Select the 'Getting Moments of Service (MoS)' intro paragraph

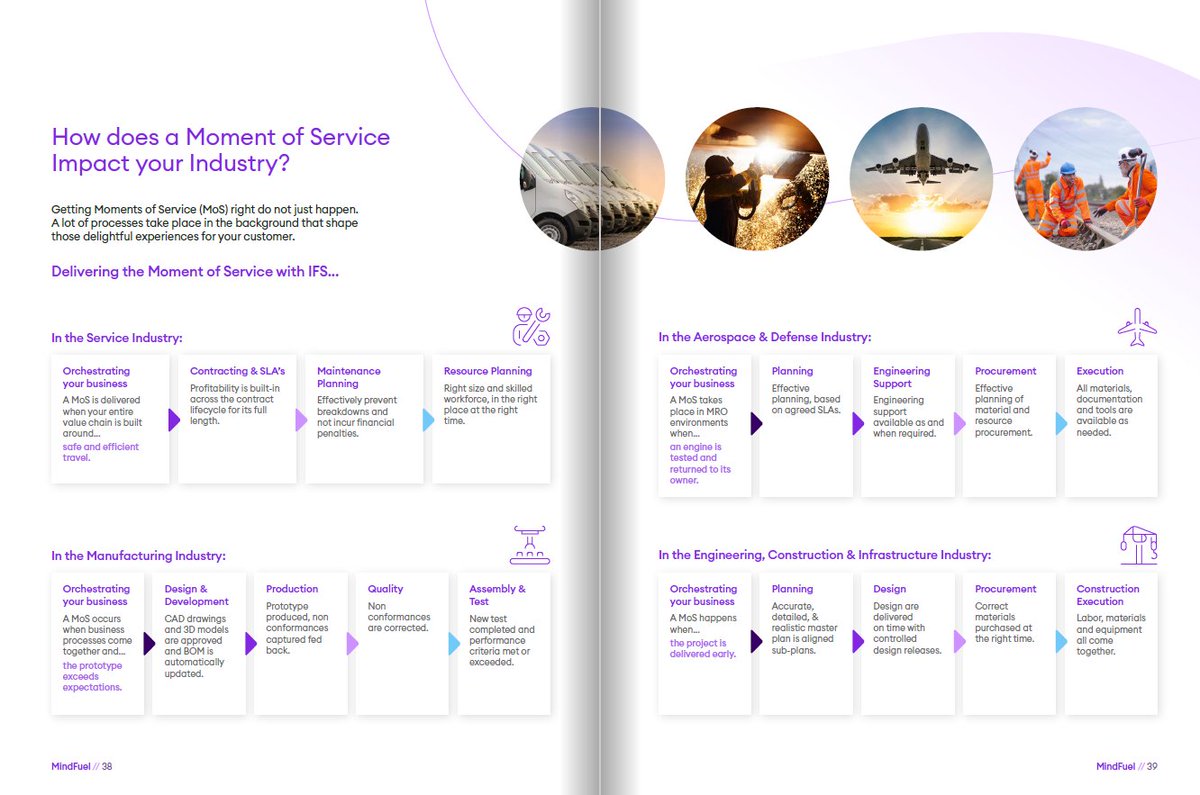point(204,223)
